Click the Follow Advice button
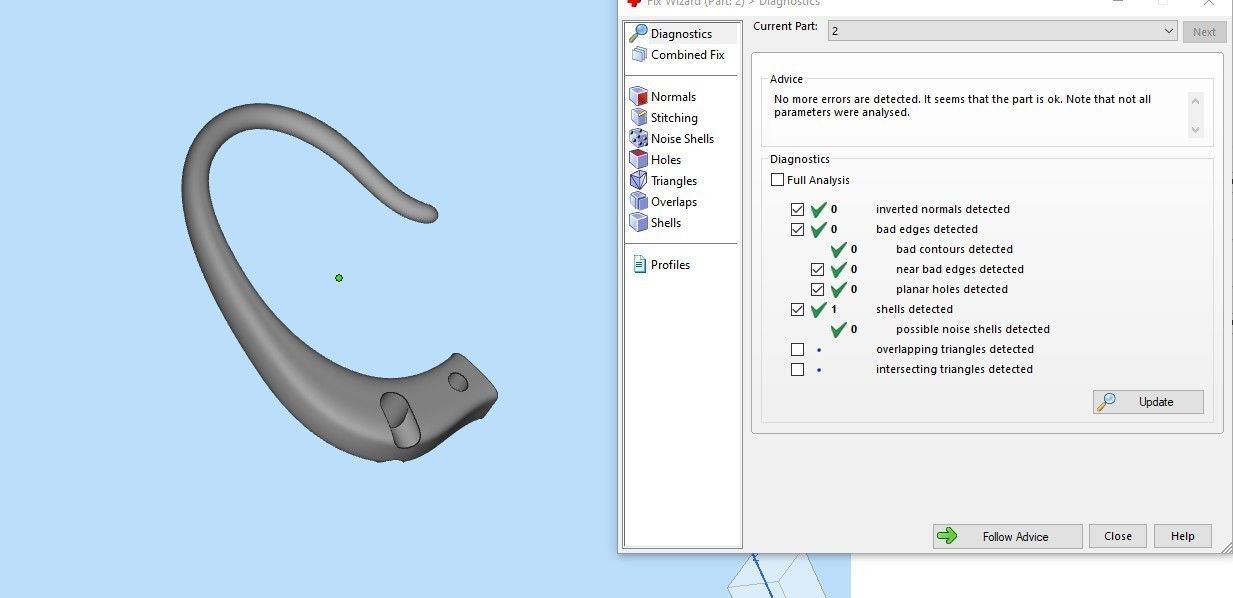Viewport: 1233px width, 598px height. click(x=1007, y=536)
